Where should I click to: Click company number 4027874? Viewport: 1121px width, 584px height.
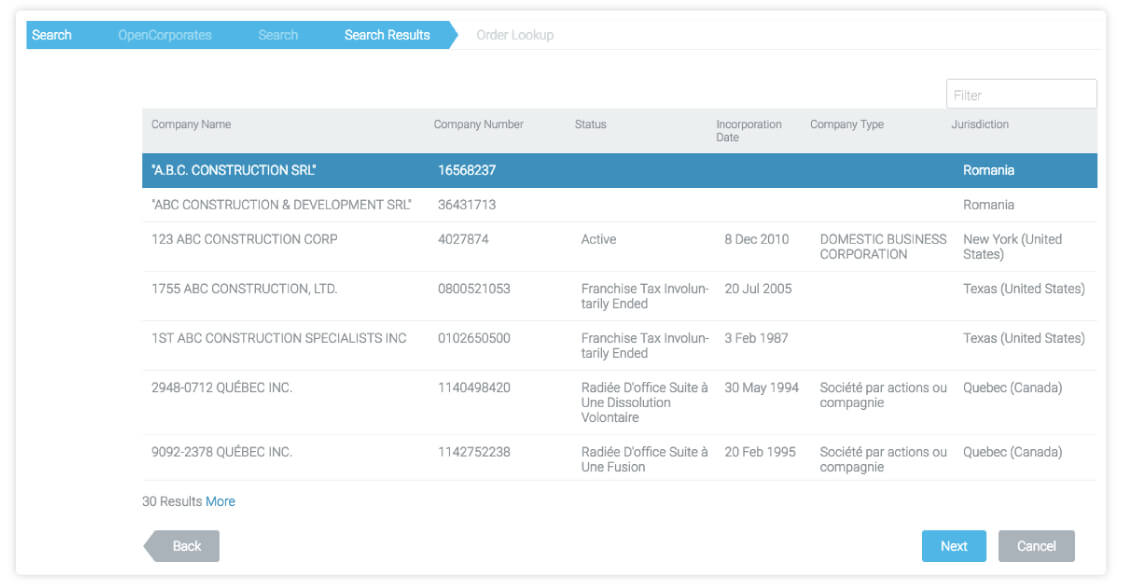(463, 239)
